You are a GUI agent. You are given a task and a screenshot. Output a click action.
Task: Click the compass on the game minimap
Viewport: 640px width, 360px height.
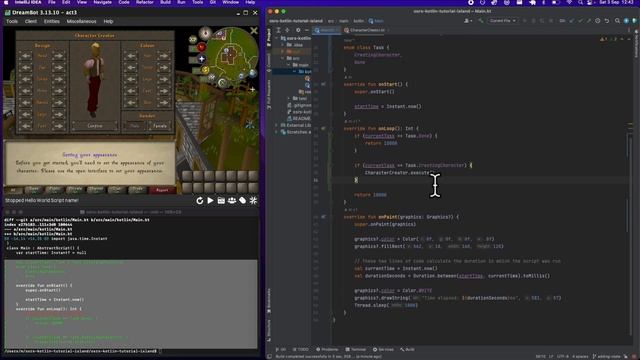tap(205, 33)
